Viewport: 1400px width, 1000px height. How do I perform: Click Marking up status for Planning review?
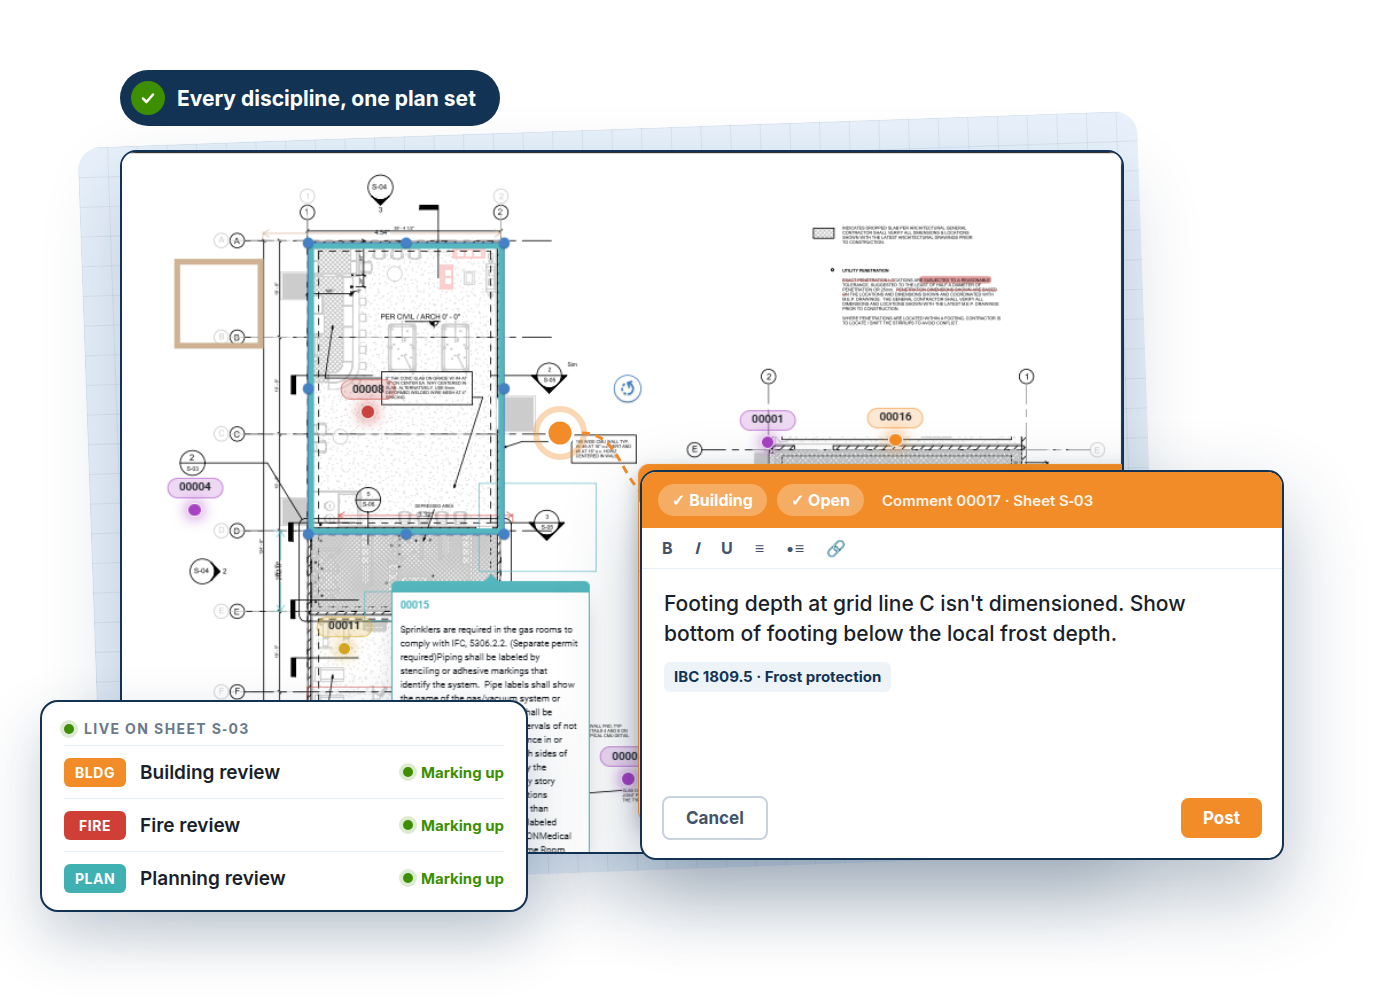coord(452,878)
